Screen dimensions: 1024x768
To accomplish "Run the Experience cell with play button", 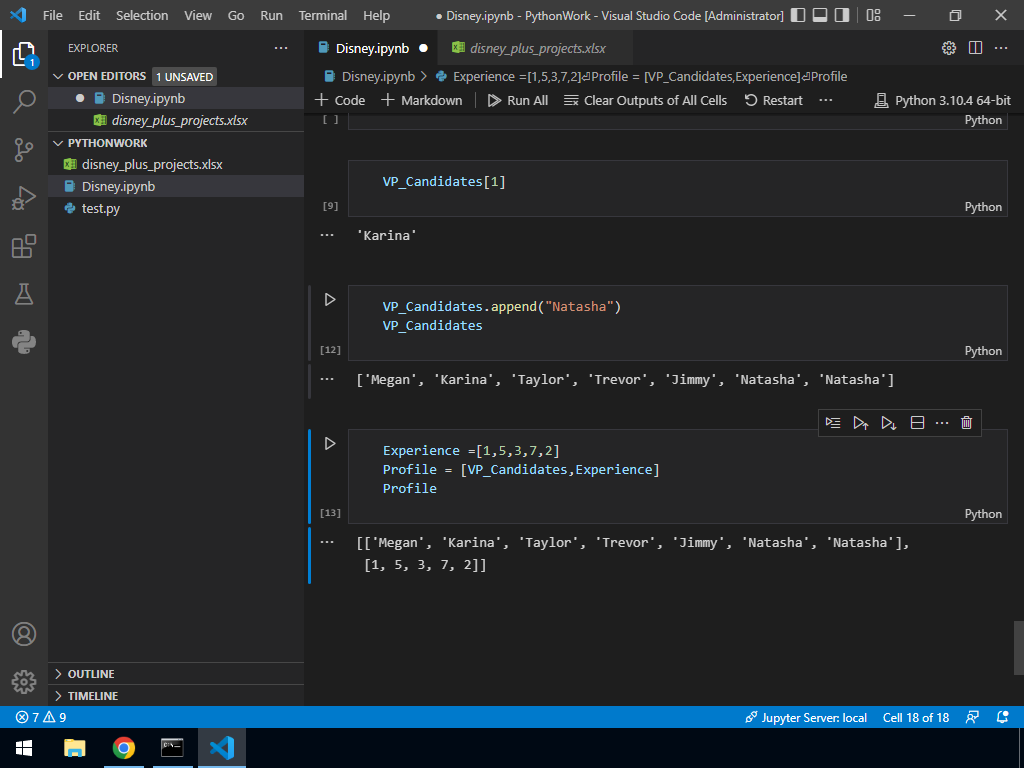I will [x=329, y=443].
